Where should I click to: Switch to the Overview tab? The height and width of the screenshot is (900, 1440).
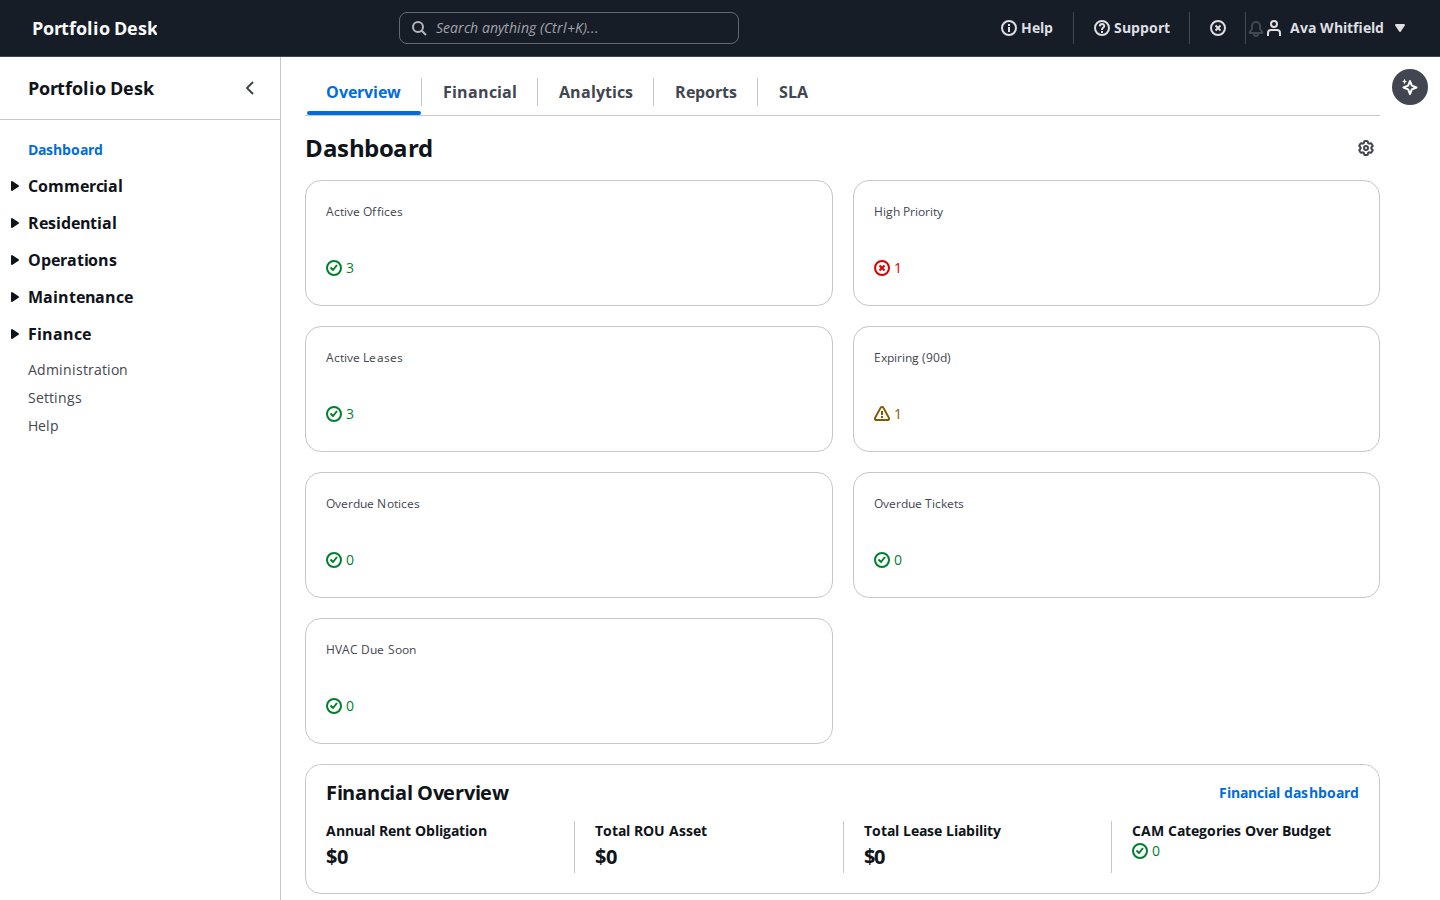coord(363,92)
